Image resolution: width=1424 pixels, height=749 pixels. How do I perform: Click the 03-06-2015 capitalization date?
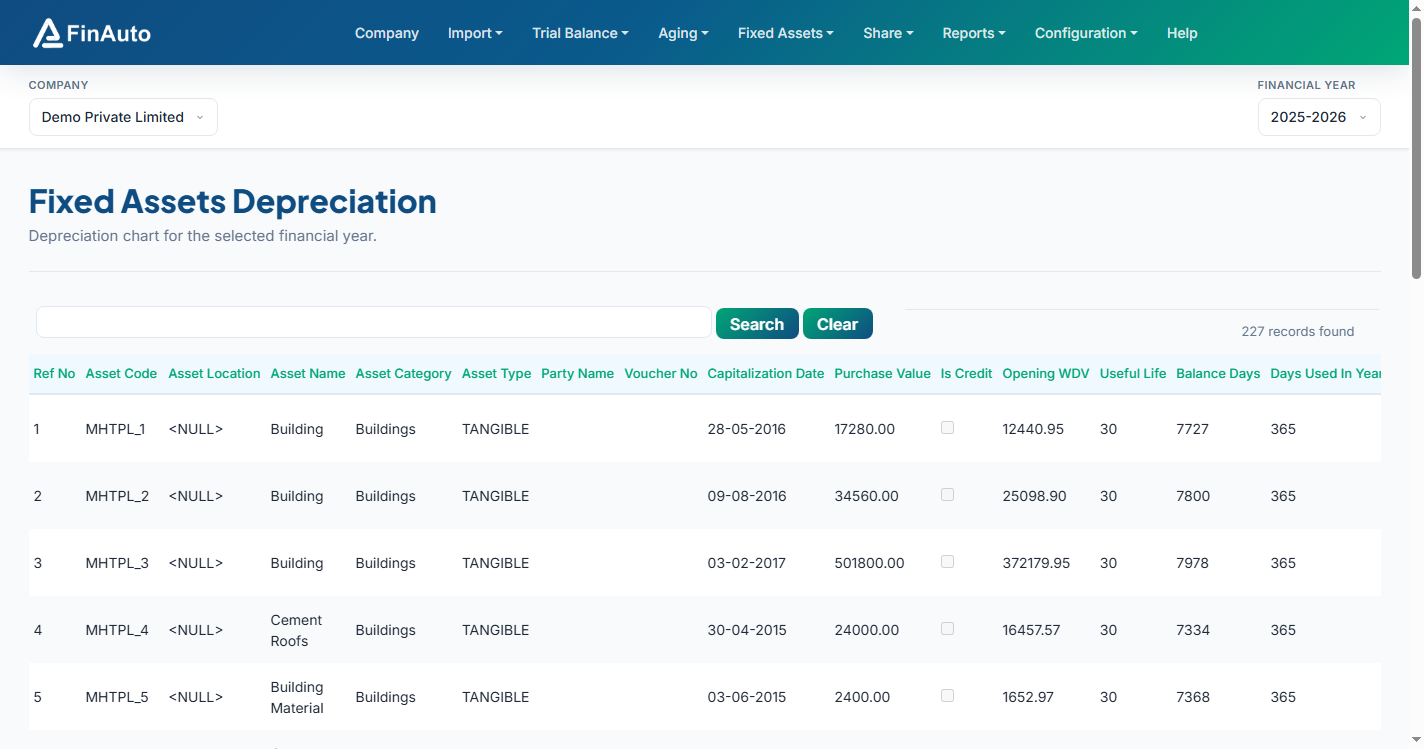(747, 697)
